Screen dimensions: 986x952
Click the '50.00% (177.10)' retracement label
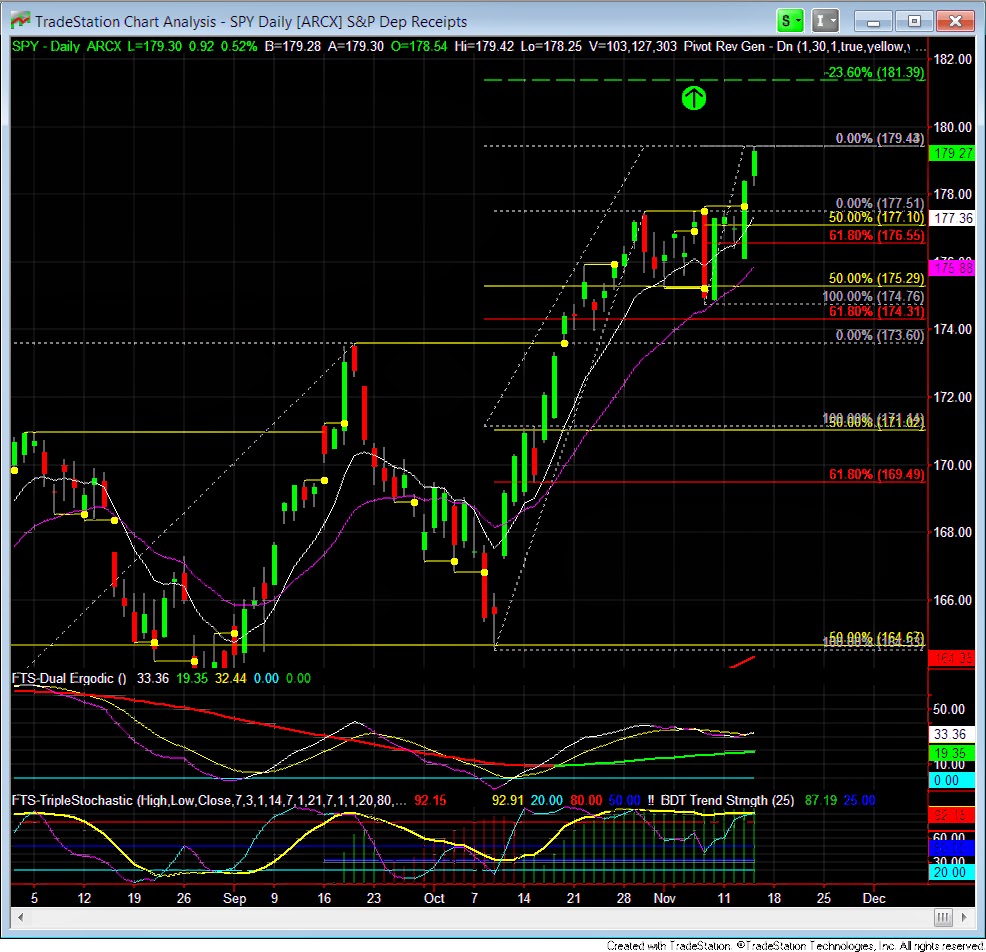(877, 218)
